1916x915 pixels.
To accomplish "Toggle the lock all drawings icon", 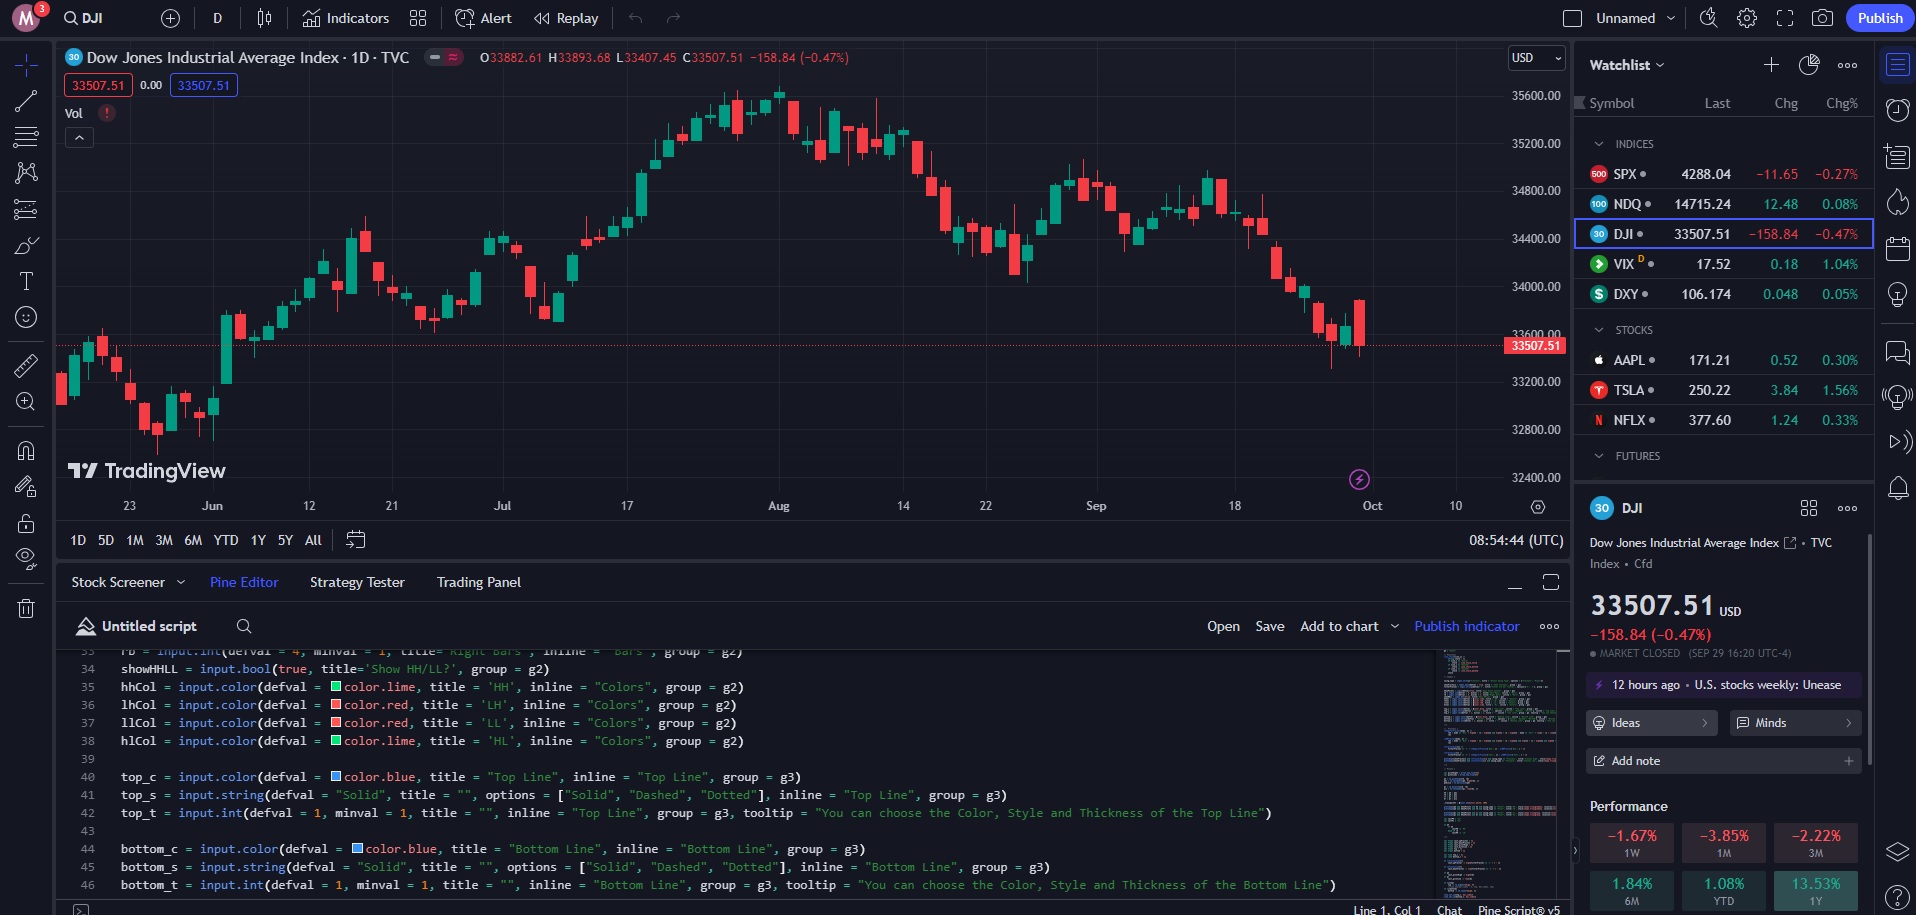I will point(26,524).
